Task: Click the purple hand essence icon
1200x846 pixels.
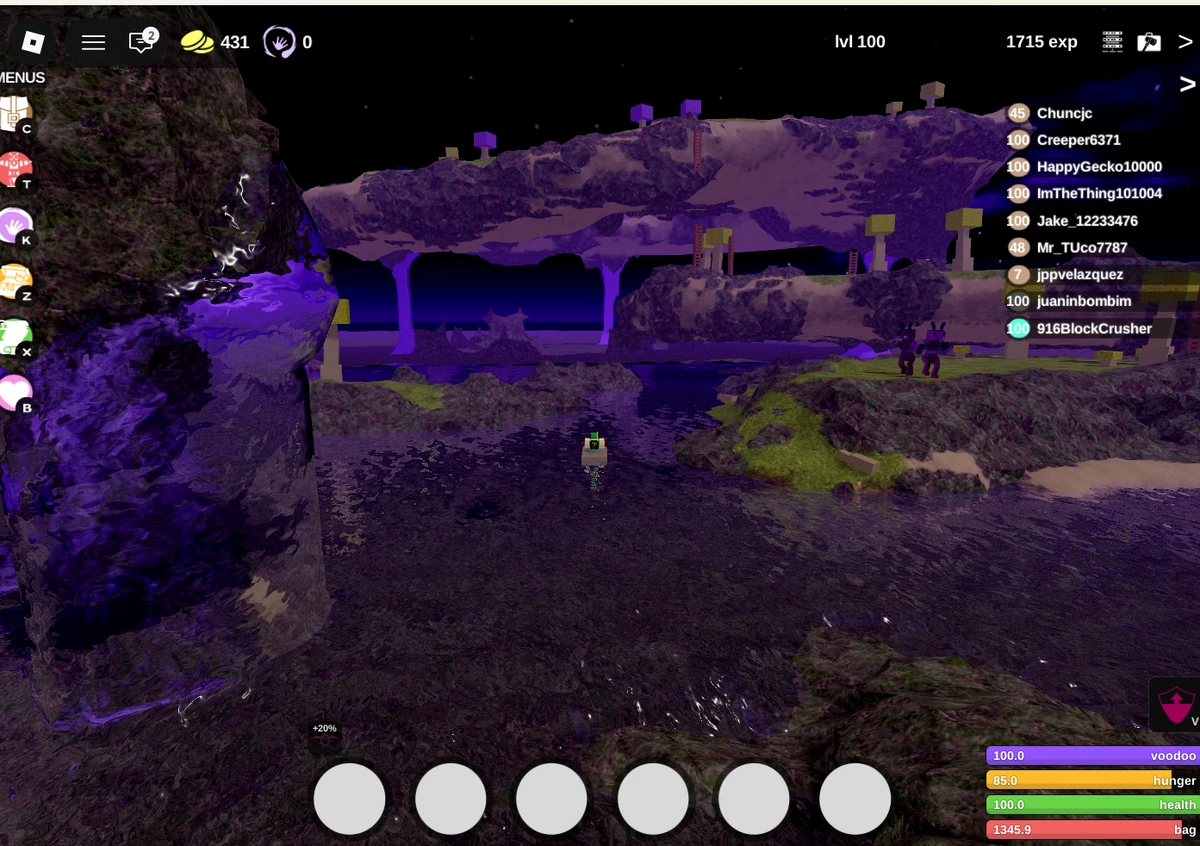Action: 279,42
